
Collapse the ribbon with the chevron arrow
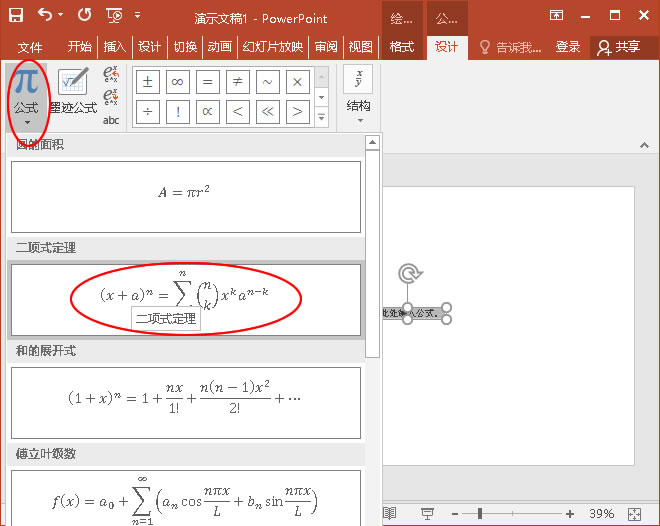642,146
